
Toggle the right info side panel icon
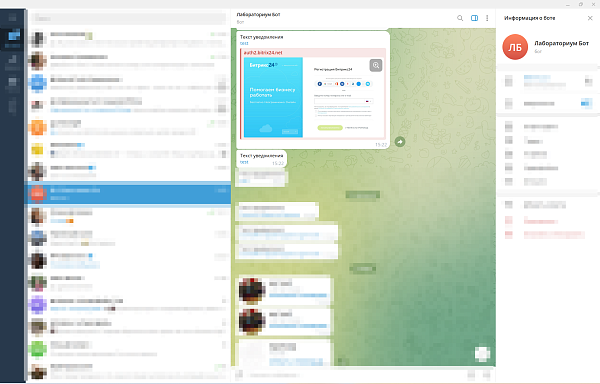pos(474,18)
